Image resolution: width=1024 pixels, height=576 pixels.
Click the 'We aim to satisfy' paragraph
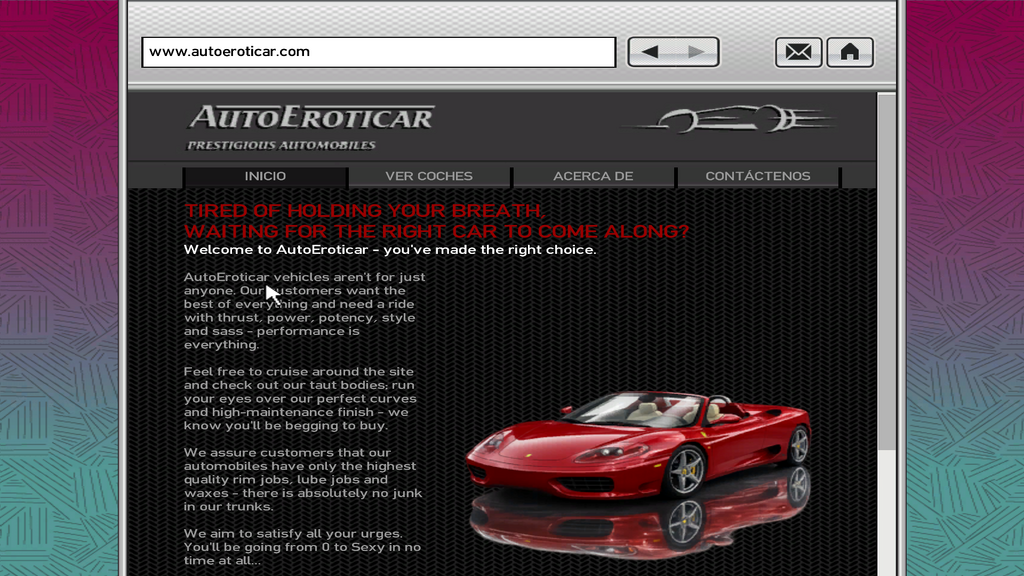(302, 547)
